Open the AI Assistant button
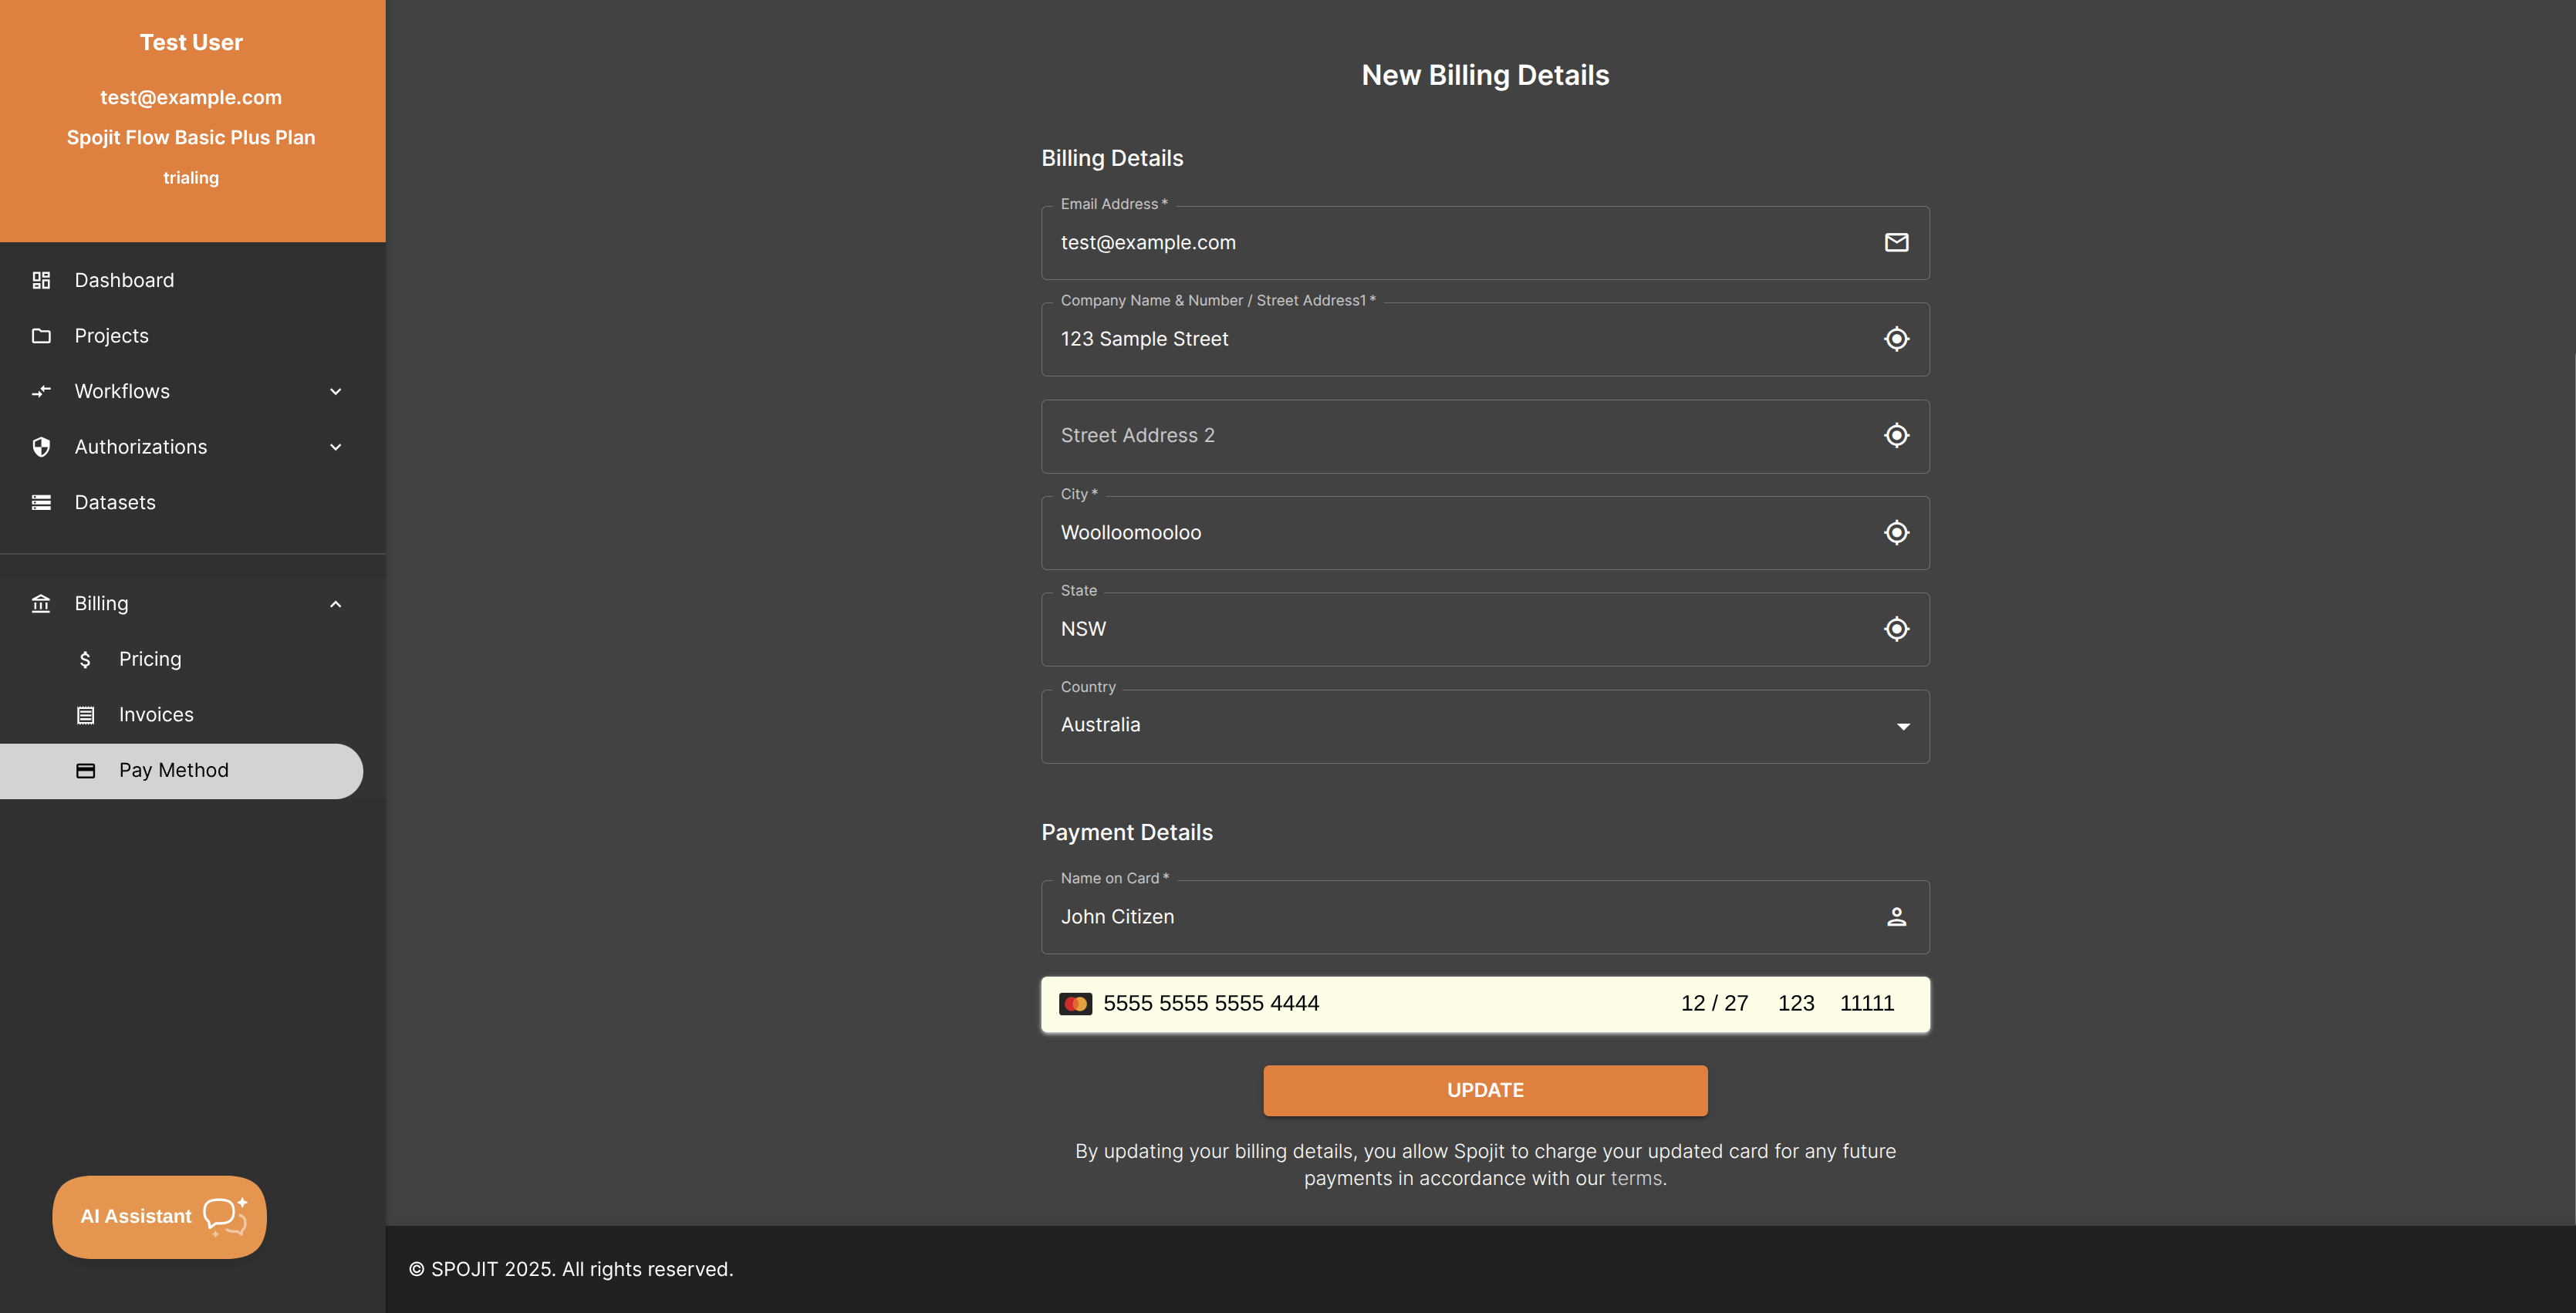Viewport: 2576px width, 1313px height. [160, 1217]
